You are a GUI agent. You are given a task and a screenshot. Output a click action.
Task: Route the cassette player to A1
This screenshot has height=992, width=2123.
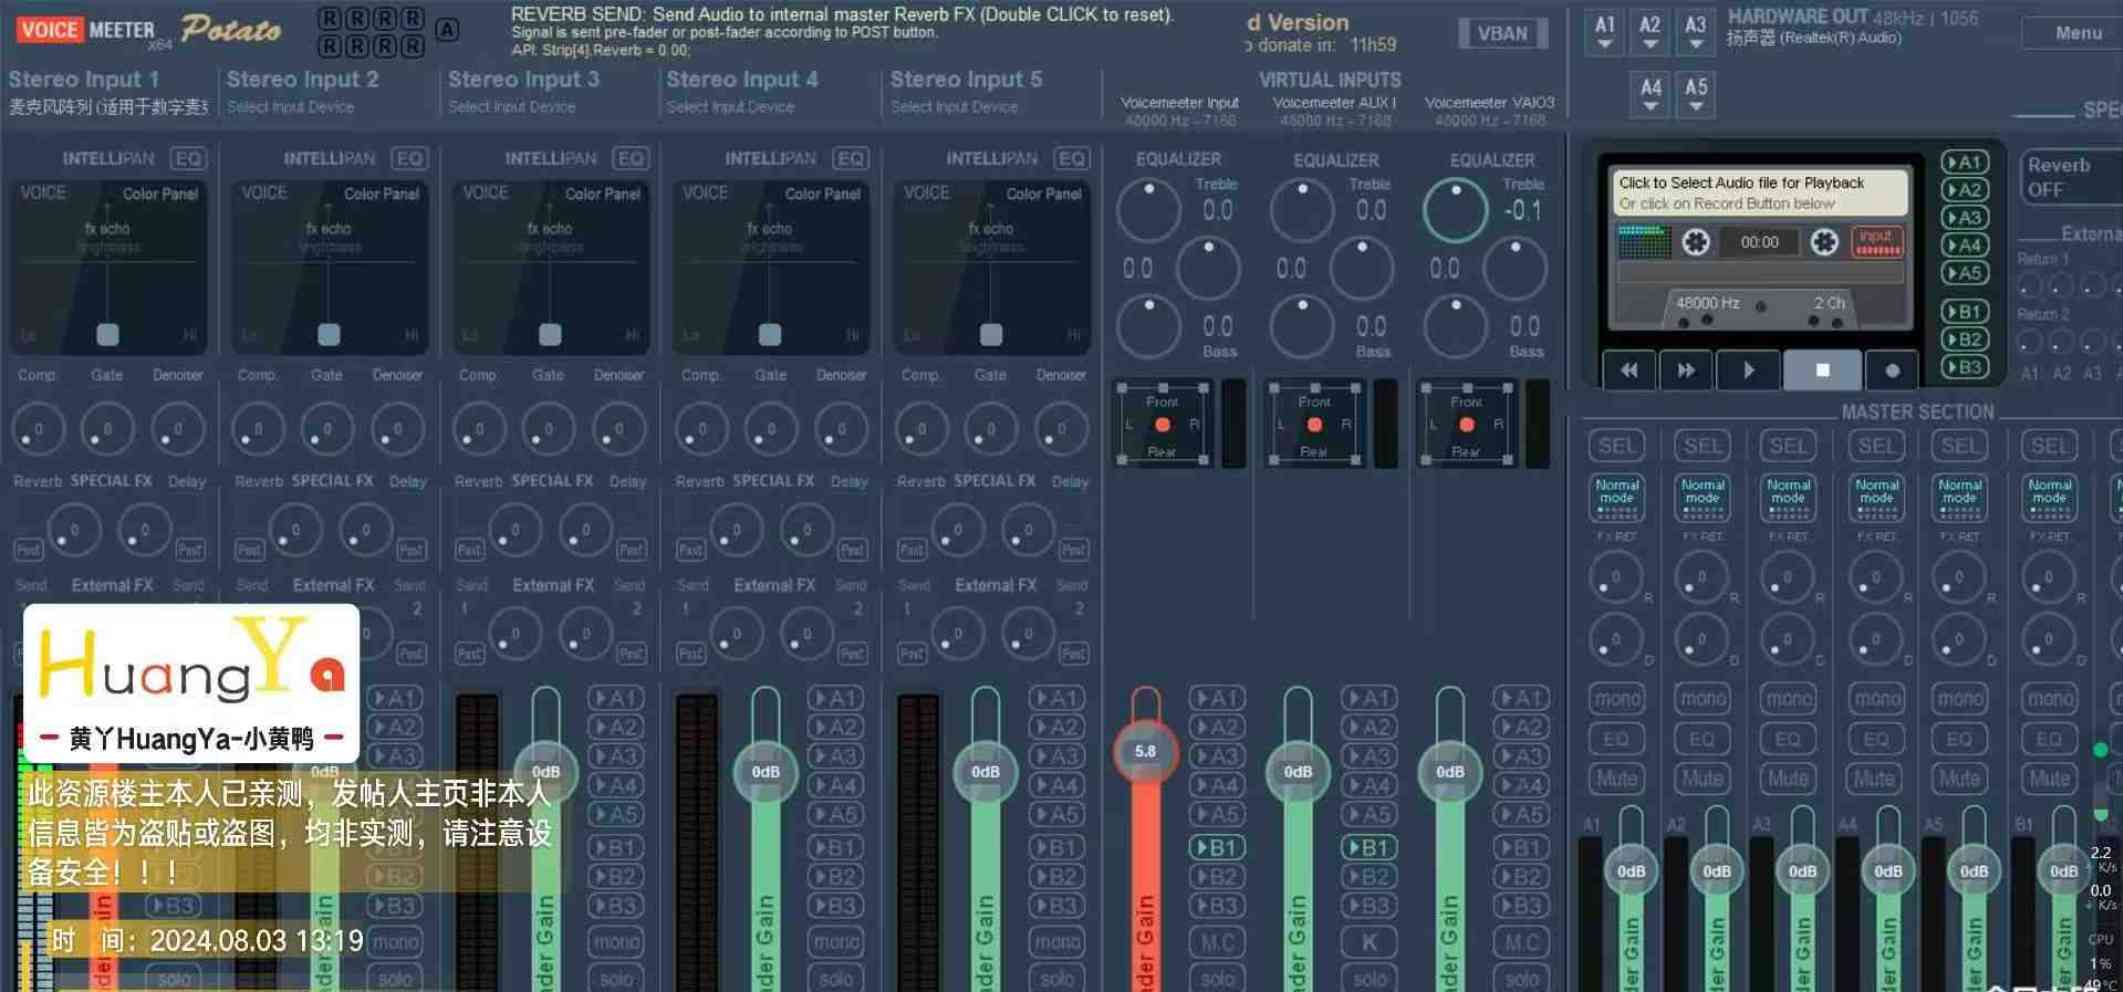coord(1964,162)
